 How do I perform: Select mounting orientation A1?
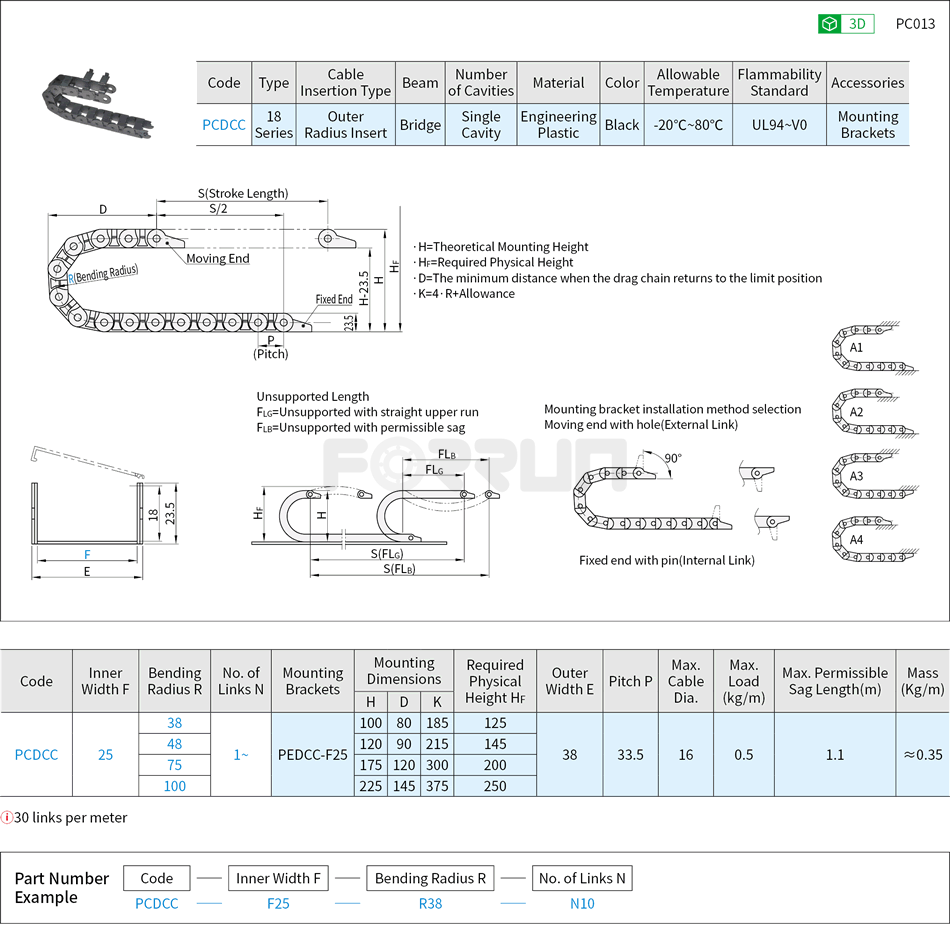[x=873, y=347]
